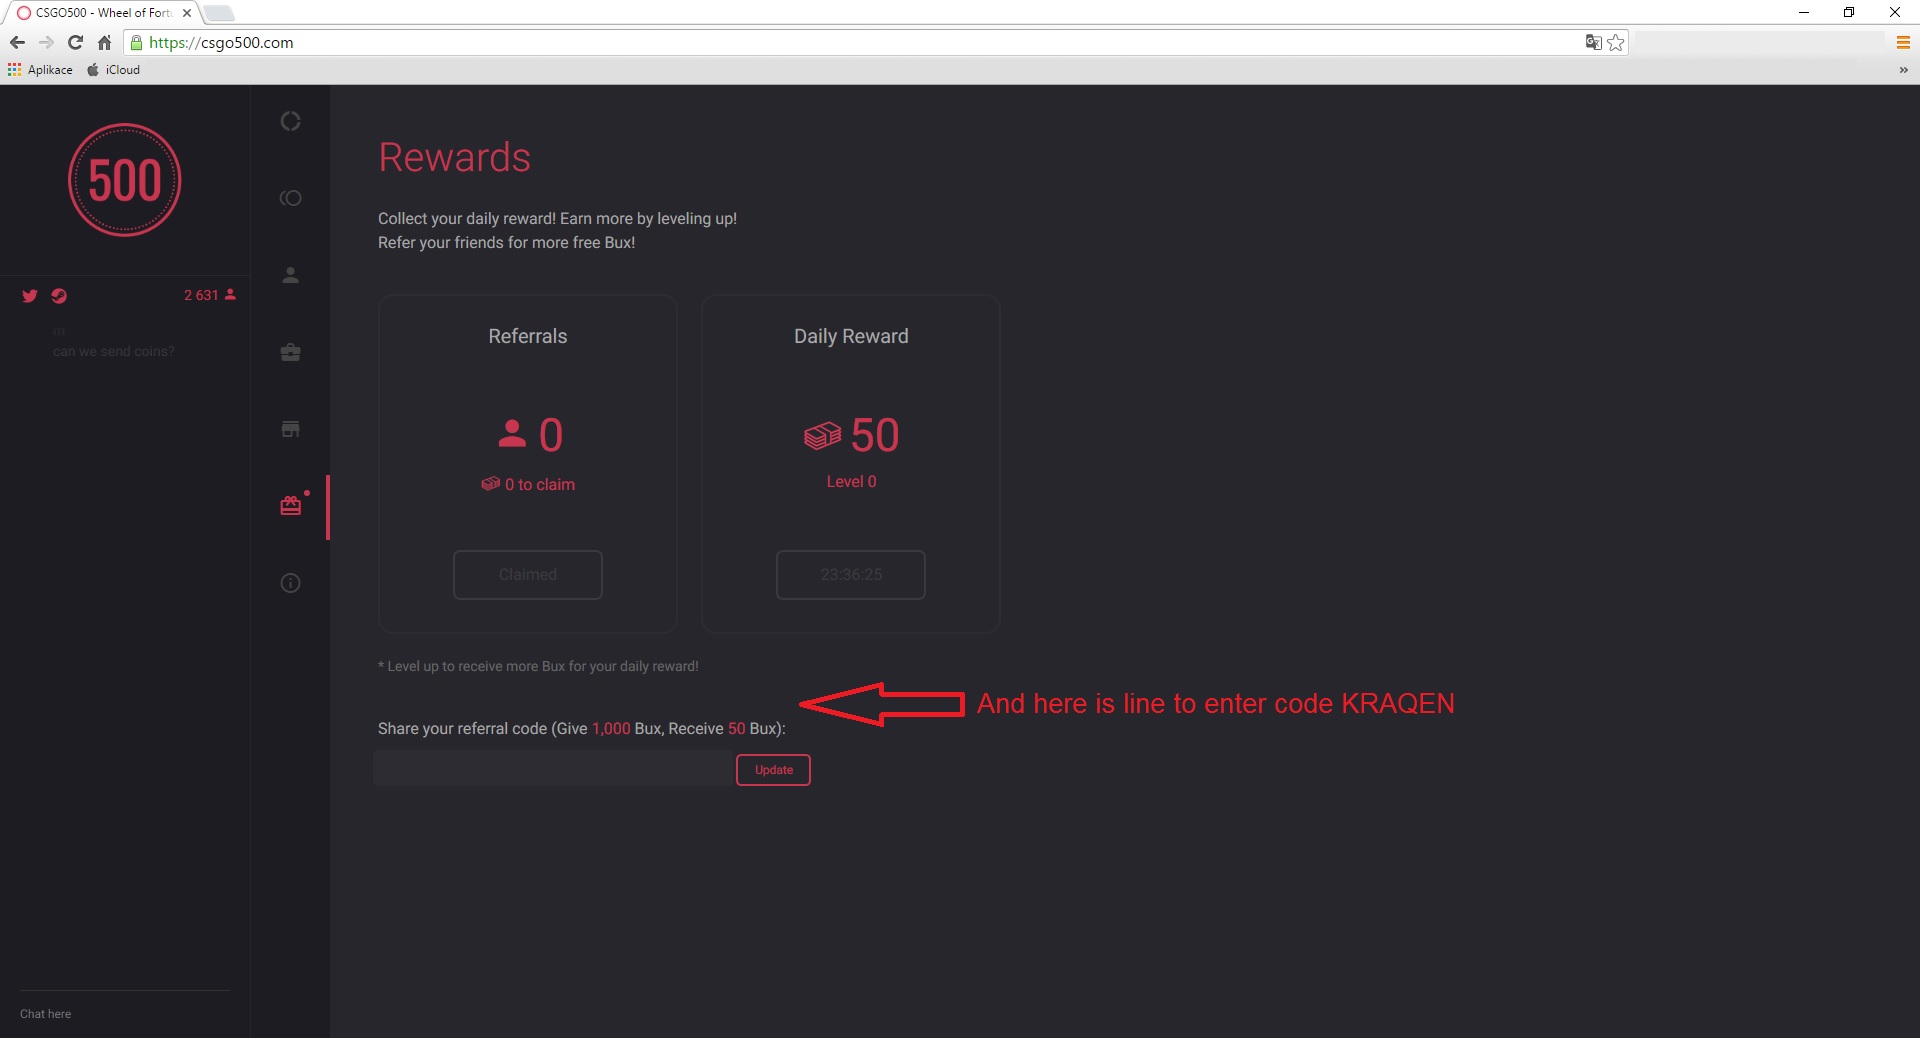Click the Rewards page heading
1920x1038 pixels.
(454, 157)
